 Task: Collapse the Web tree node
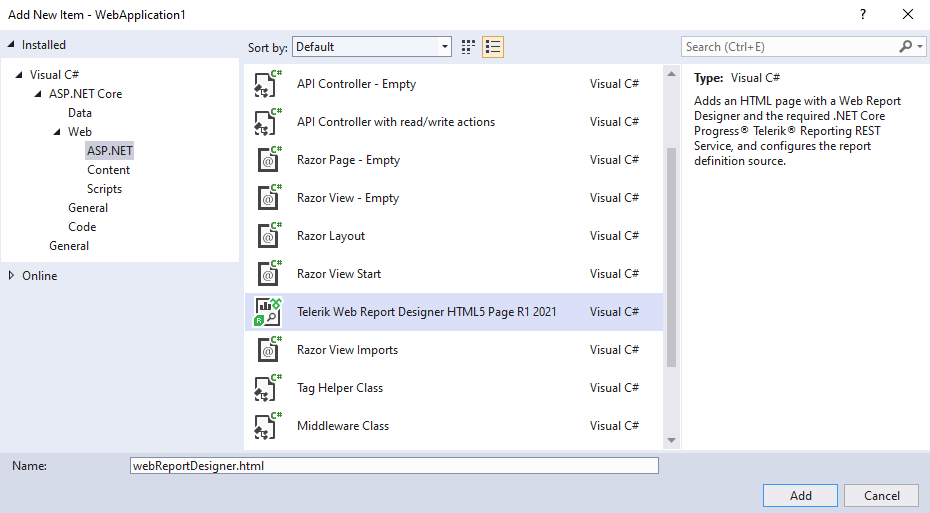tap(57, 132)
